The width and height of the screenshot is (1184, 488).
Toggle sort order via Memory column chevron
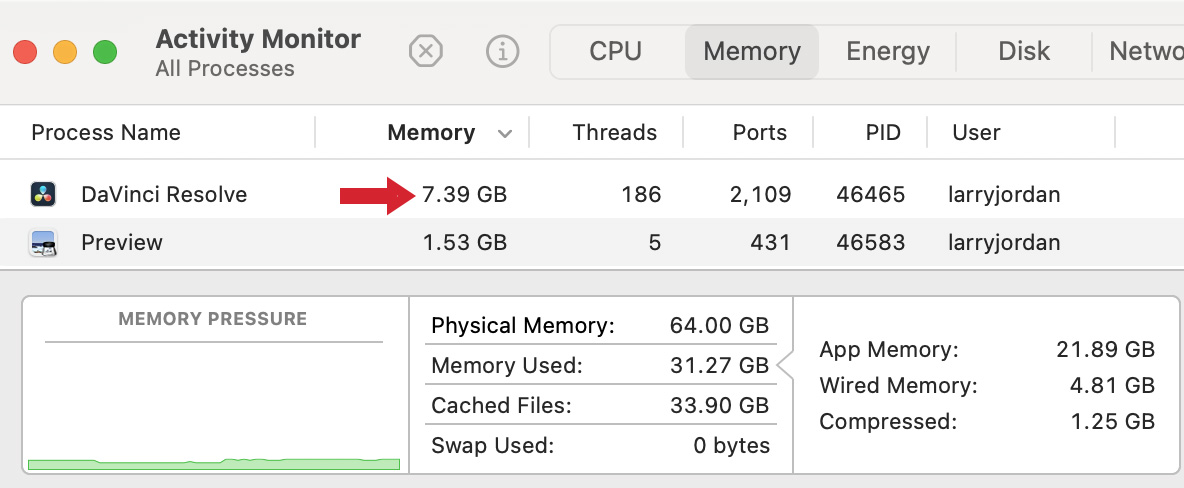505,133
